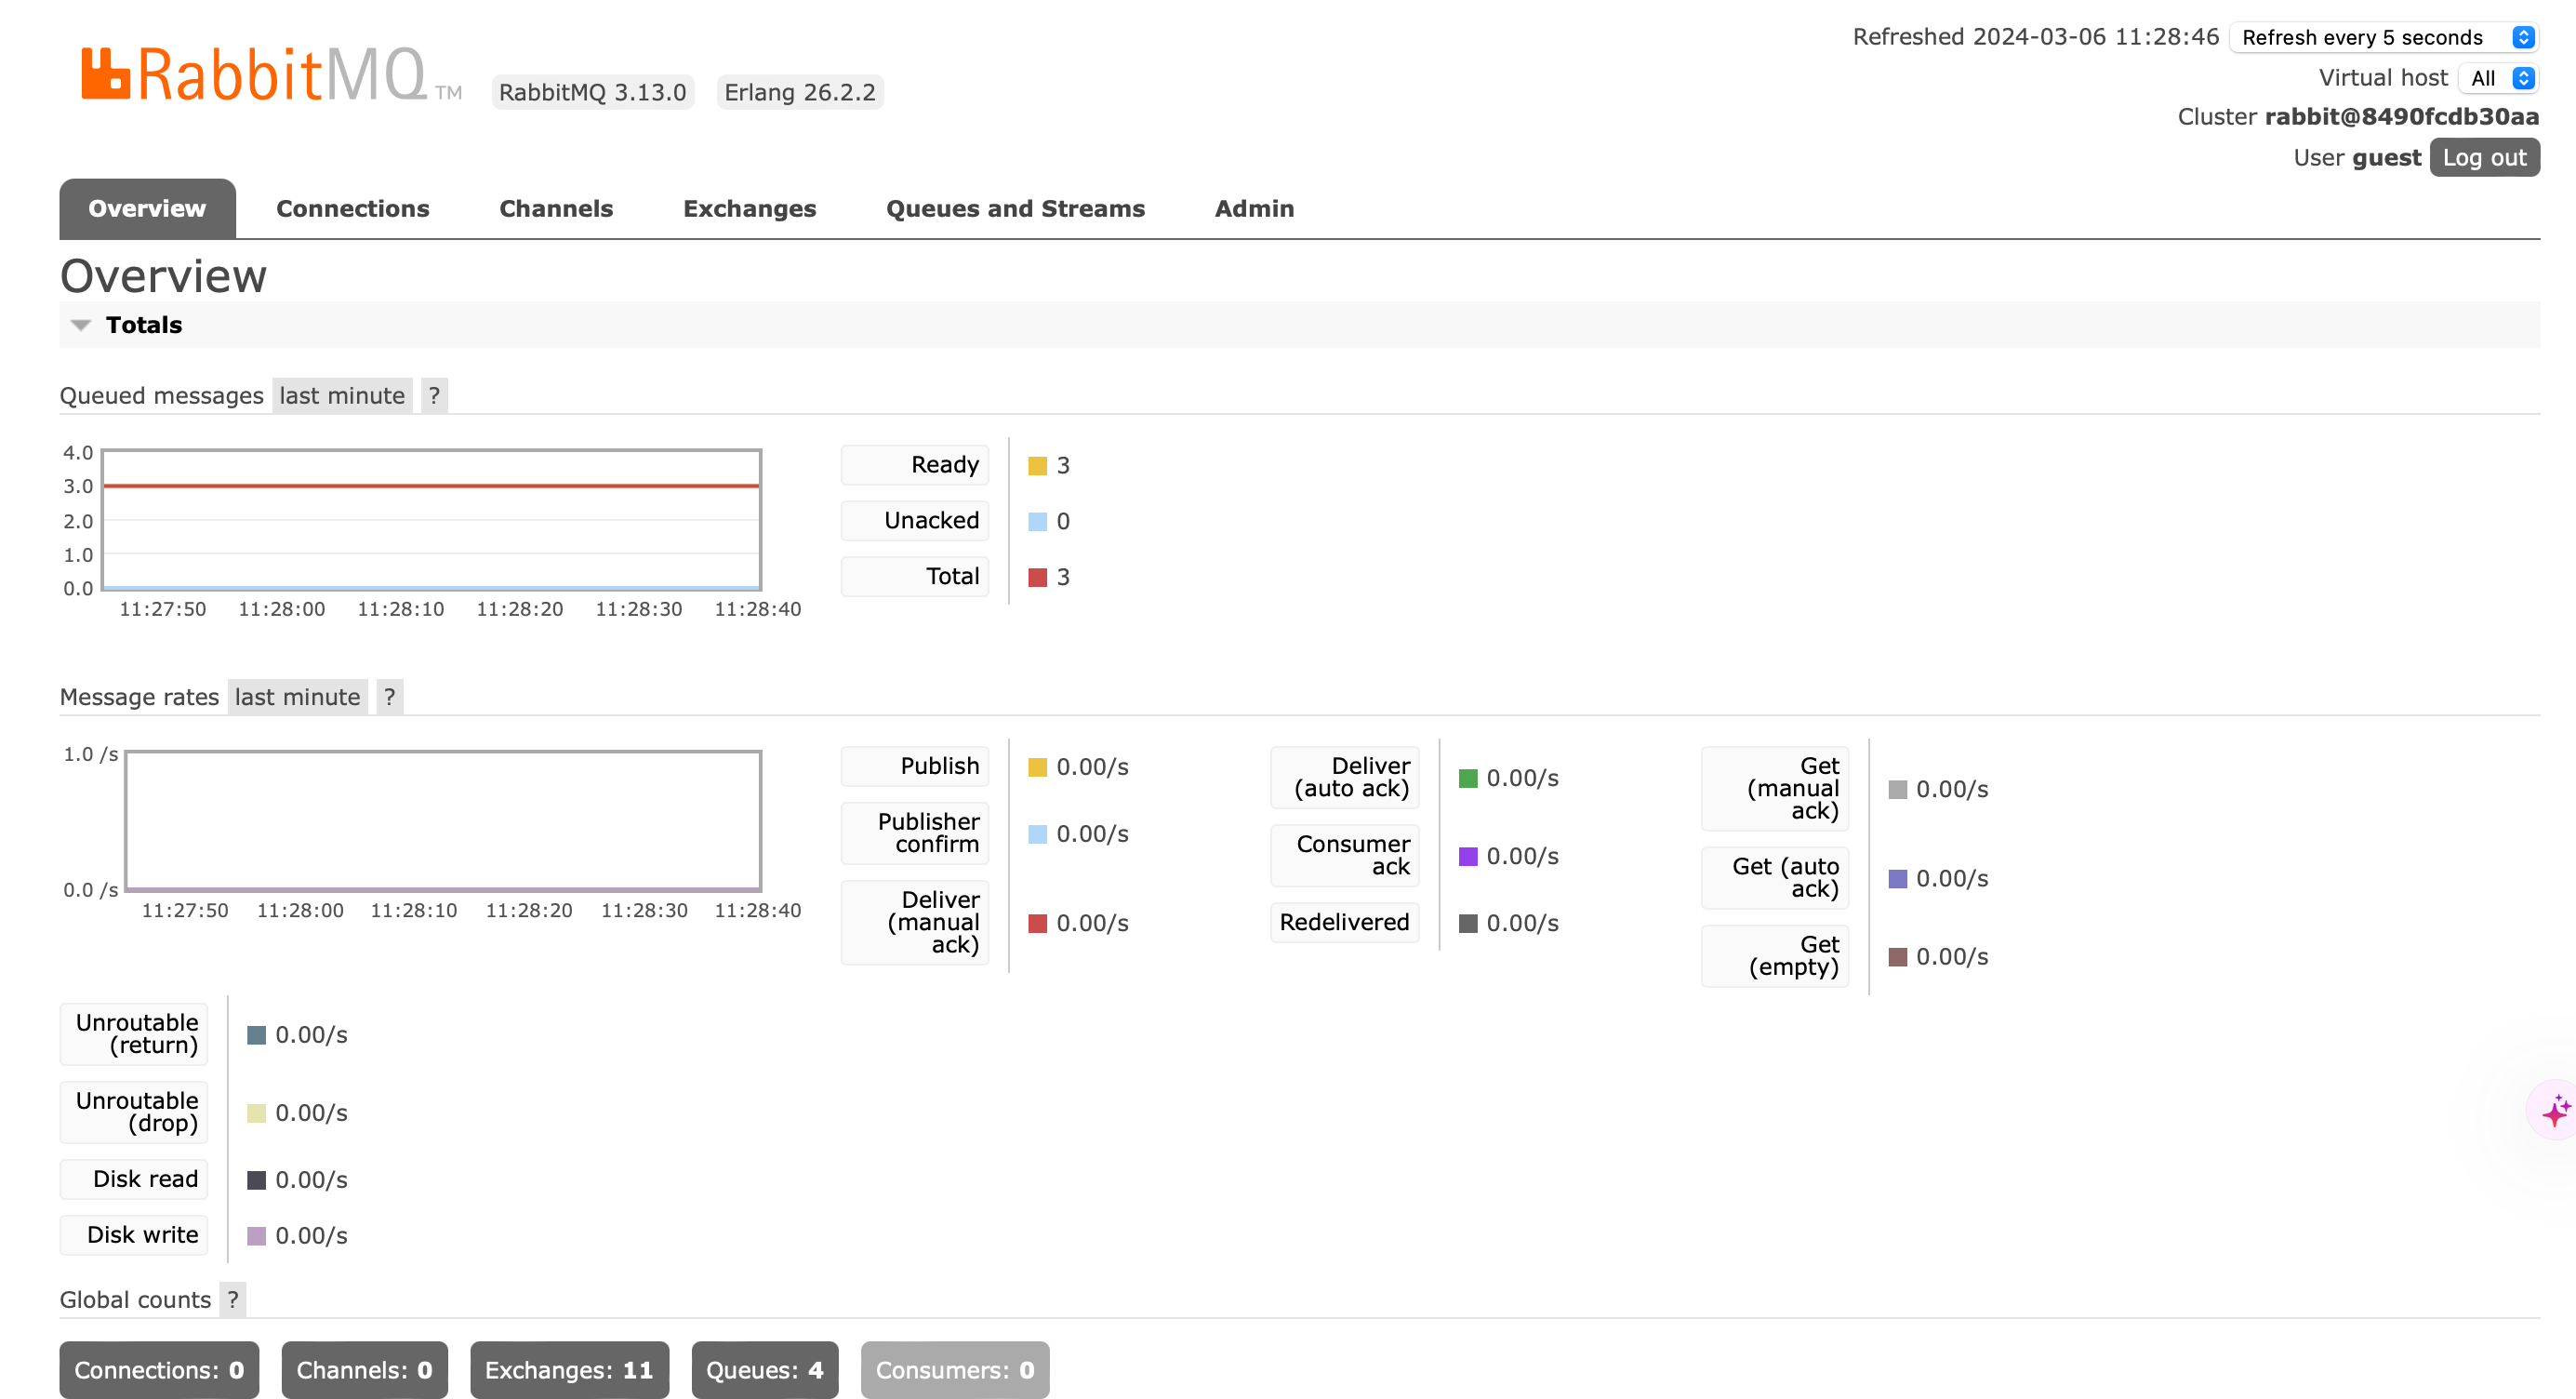The width and height of the screenshot is (2576, 1399).
Task: Click the Consumers count badge icon
Action: 956,1368
